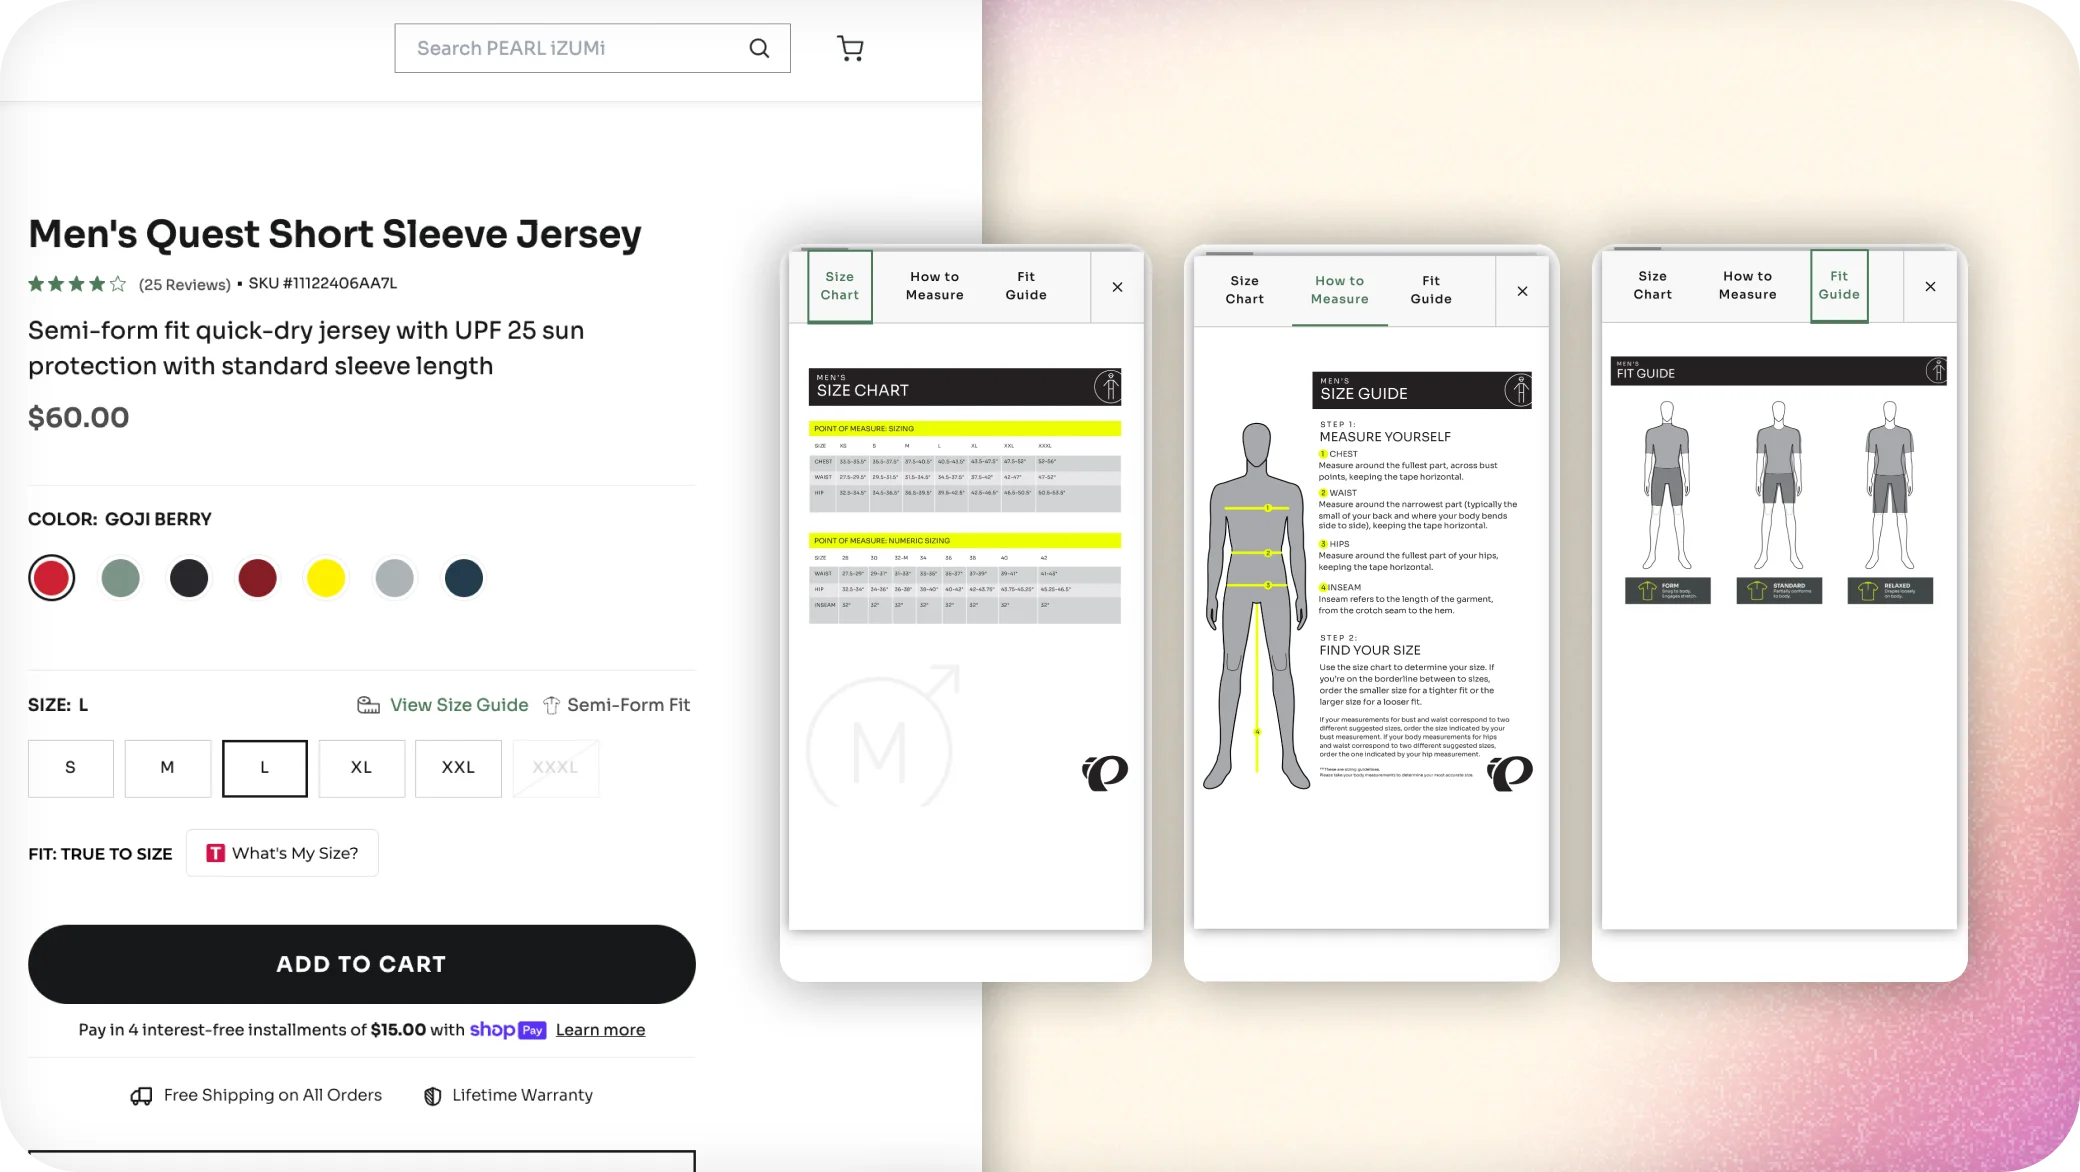Screen dimensions: 2080x1172
Task: Choose the light gray color swatch
Action: pos(395,578)
